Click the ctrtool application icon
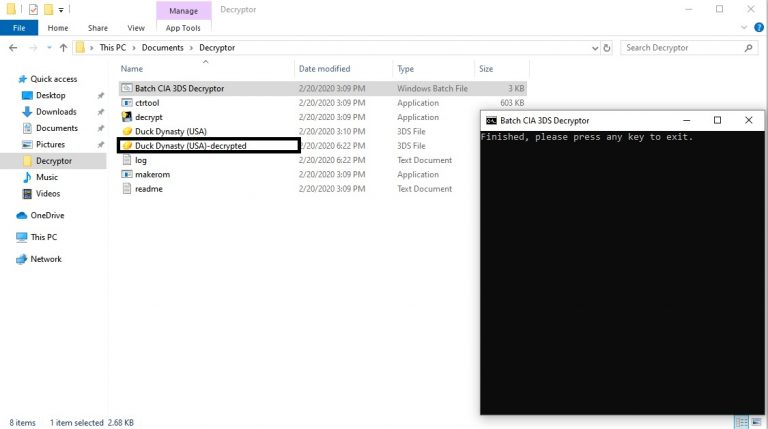This screenshot has height=429, width=768. click(x=126, y=103)
